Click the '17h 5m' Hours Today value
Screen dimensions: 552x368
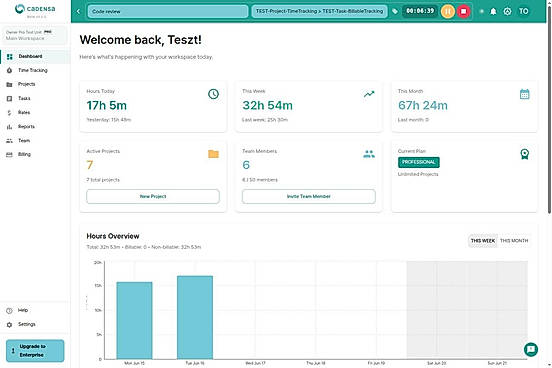tap(107, 105)
